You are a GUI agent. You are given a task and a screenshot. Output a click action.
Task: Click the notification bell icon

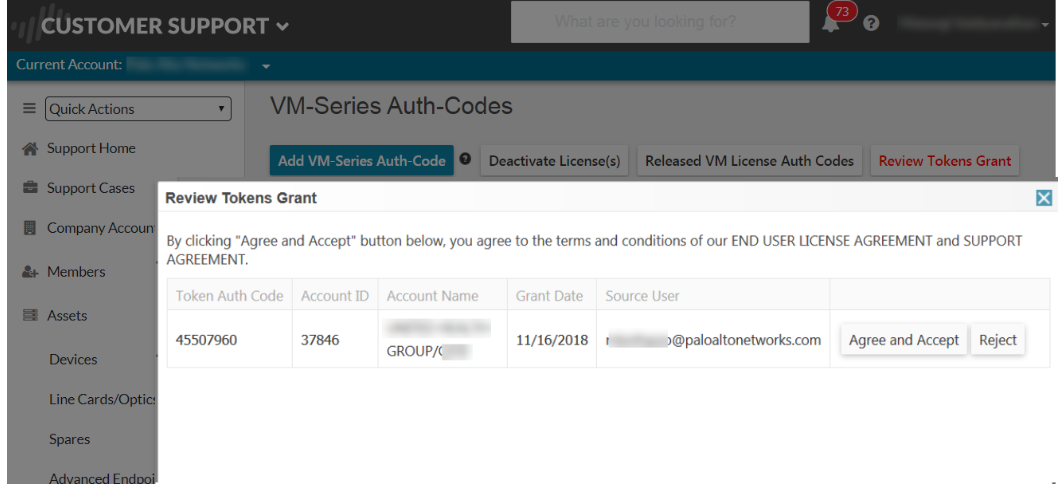831,24
